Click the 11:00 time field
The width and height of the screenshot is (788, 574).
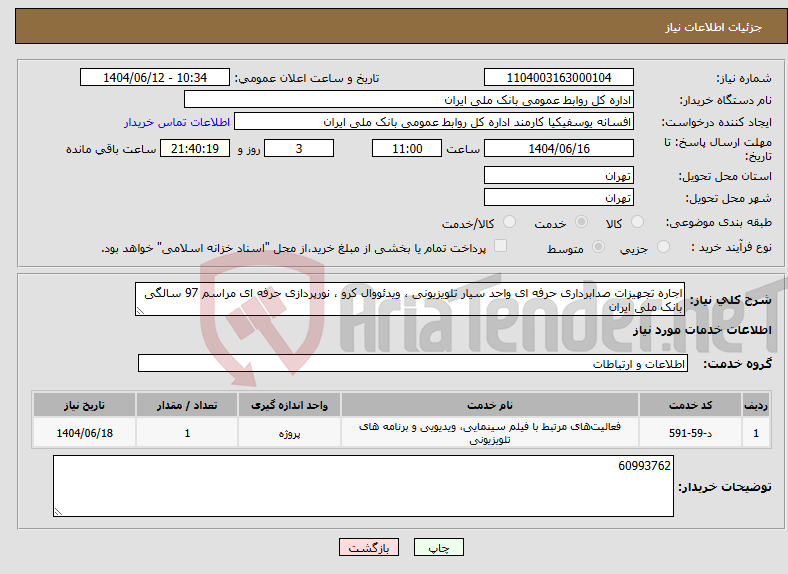[x=407, y=148]
